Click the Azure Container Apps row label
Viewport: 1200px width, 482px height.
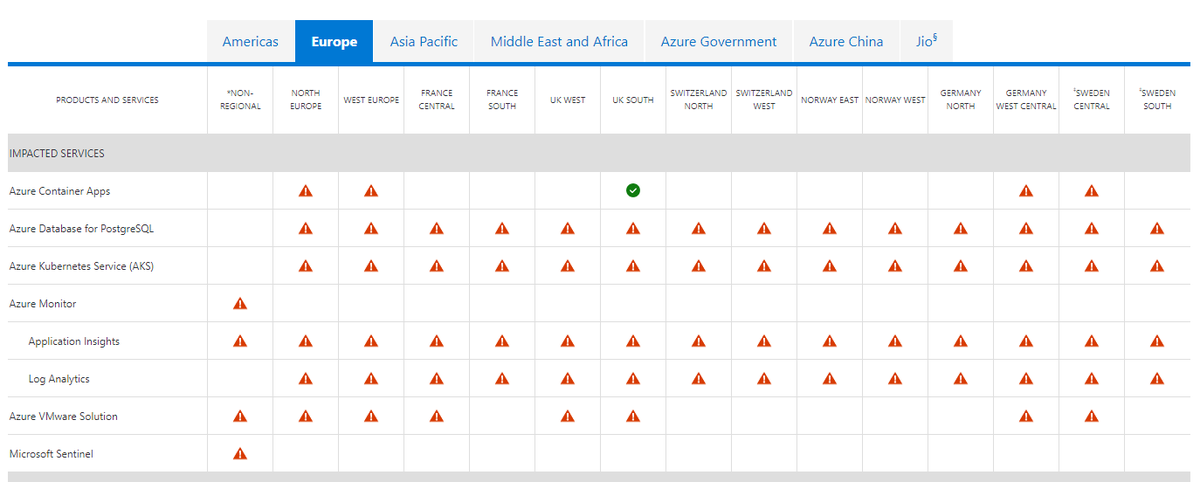point(60,191)
